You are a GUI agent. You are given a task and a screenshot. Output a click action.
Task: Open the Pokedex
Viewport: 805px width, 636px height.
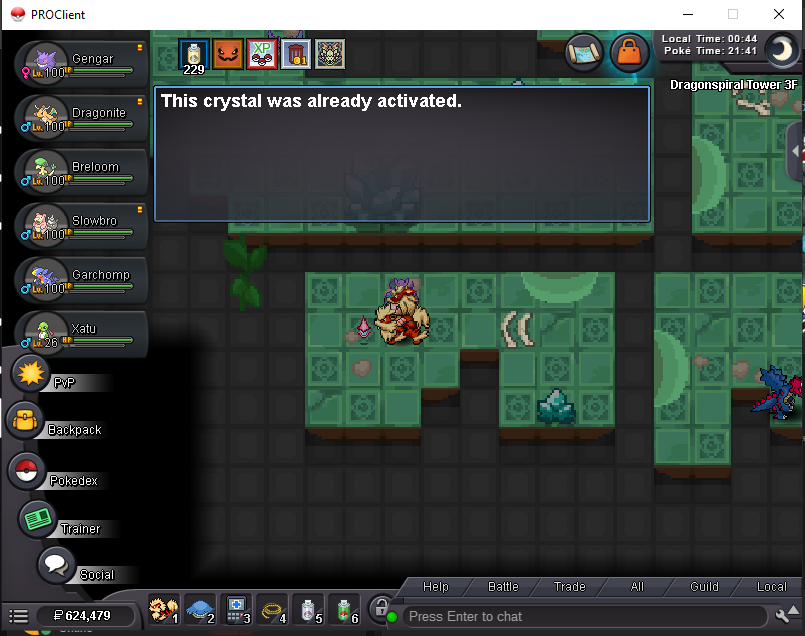(x=26, y=470)
